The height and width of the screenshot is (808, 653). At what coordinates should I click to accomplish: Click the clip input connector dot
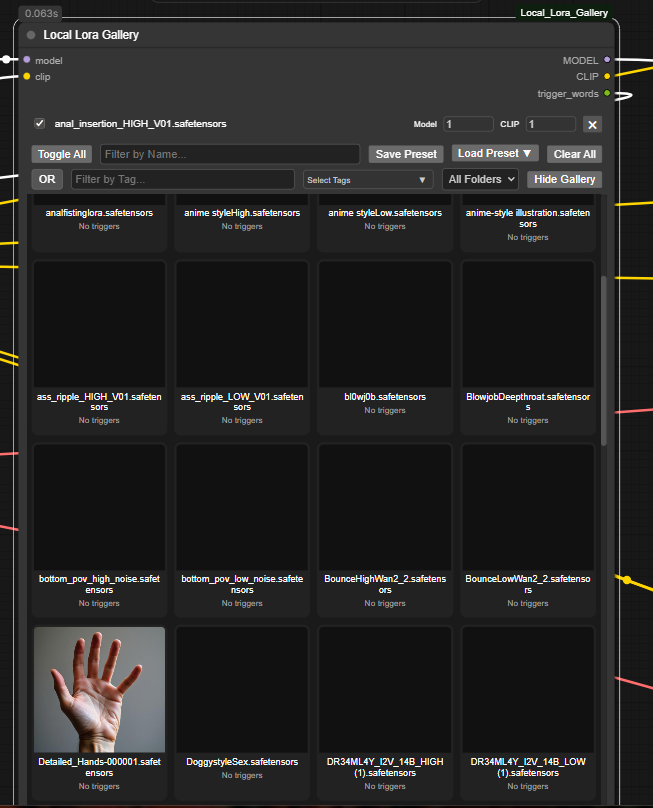tap(27, 76)
